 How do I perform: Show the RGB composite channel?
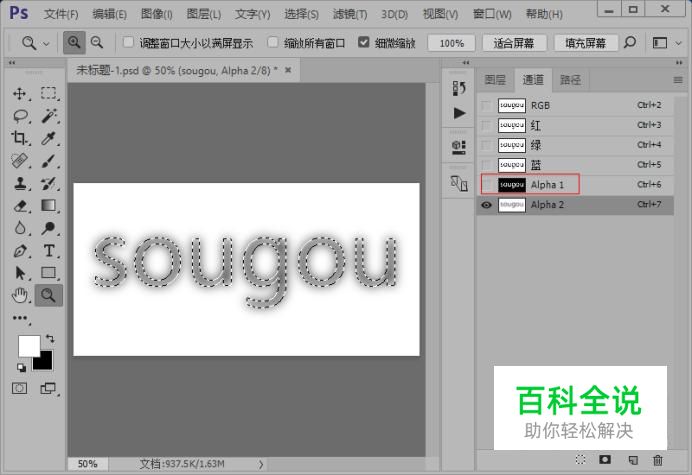coord(486,106)
